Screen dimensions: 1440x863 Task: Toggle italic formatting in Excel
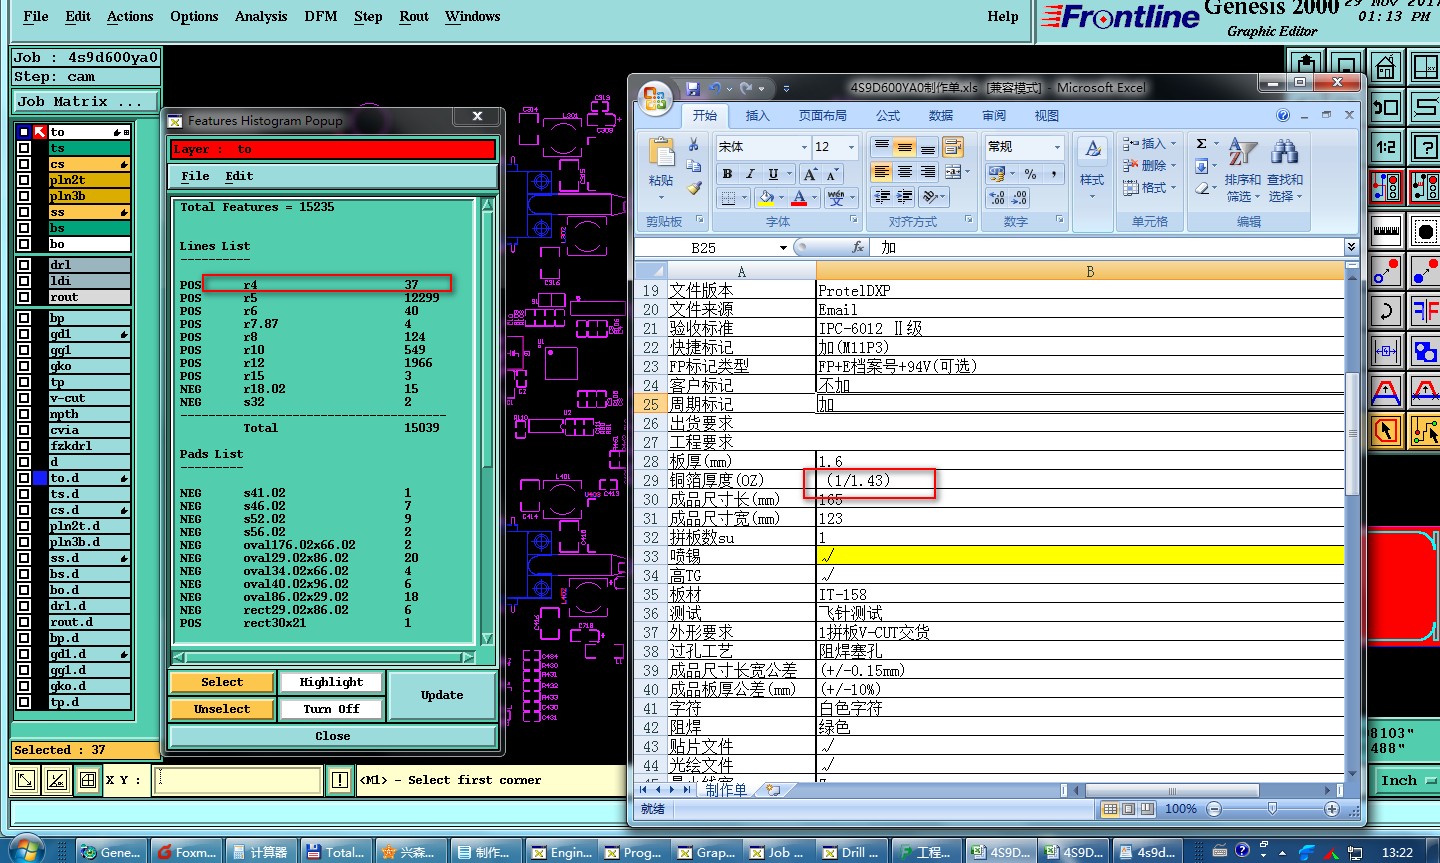[750, 174]
